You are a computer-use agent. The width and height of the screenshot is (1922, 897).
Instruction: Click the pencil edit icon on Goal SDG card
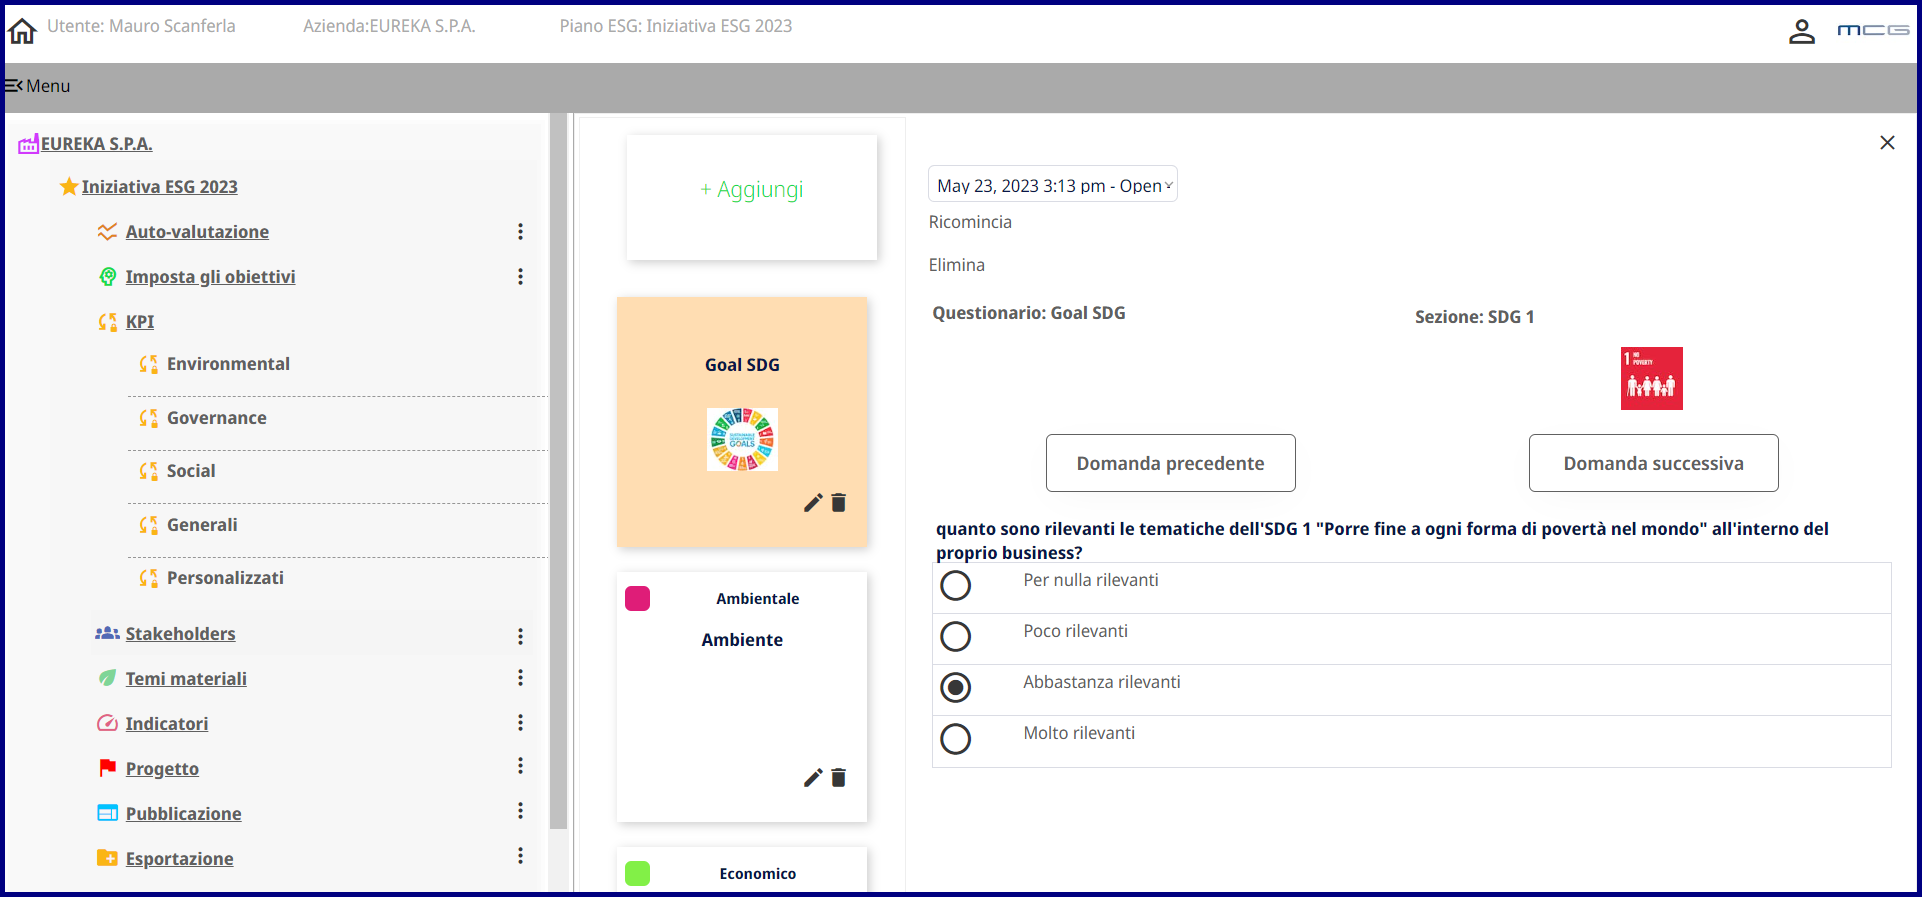[813, 503]
